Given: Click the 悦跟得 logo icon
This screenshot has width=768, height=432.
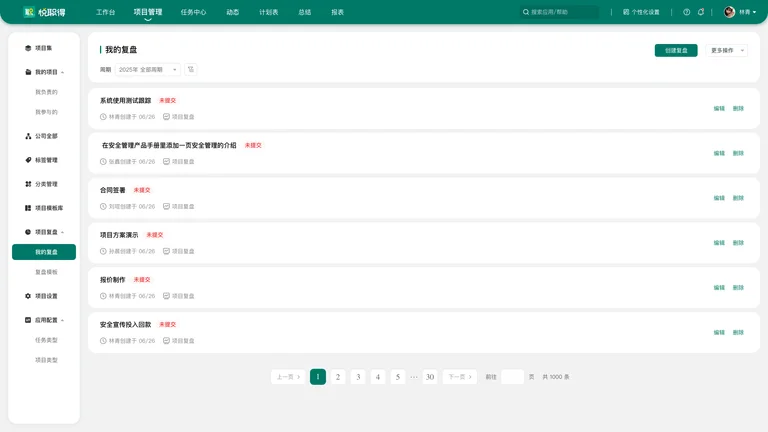Looking at the screenshot, I should coord(29,12).
